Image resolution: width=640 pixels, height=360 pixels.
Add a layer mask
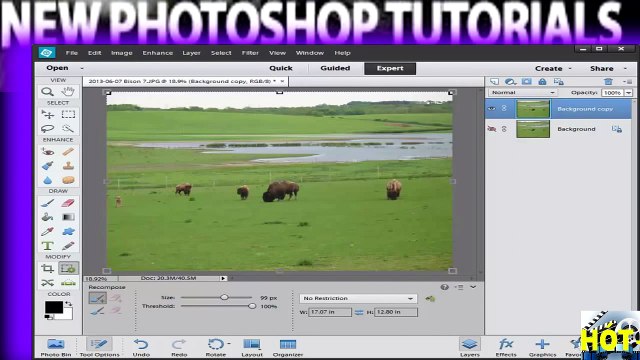point(527,82)
